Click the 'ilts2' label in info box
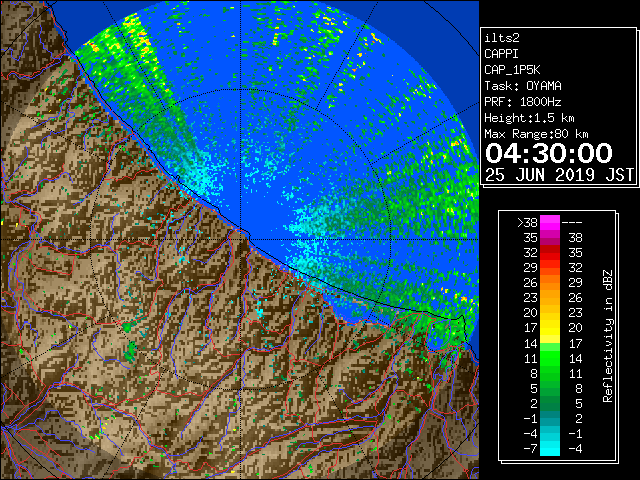640x480 pixels. click(502, 38)
